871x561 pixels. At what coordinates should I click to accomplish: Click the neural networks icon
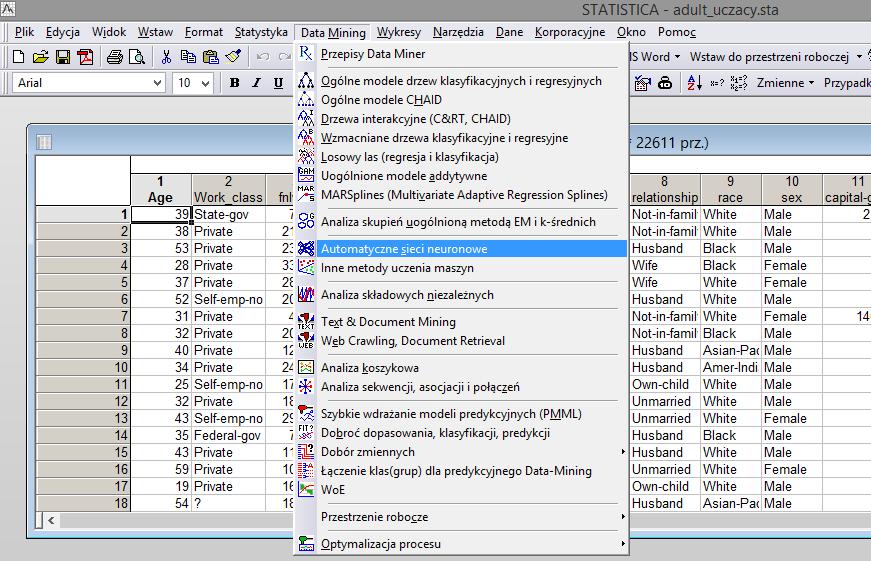pyautogui.click(x=306, y=248)
